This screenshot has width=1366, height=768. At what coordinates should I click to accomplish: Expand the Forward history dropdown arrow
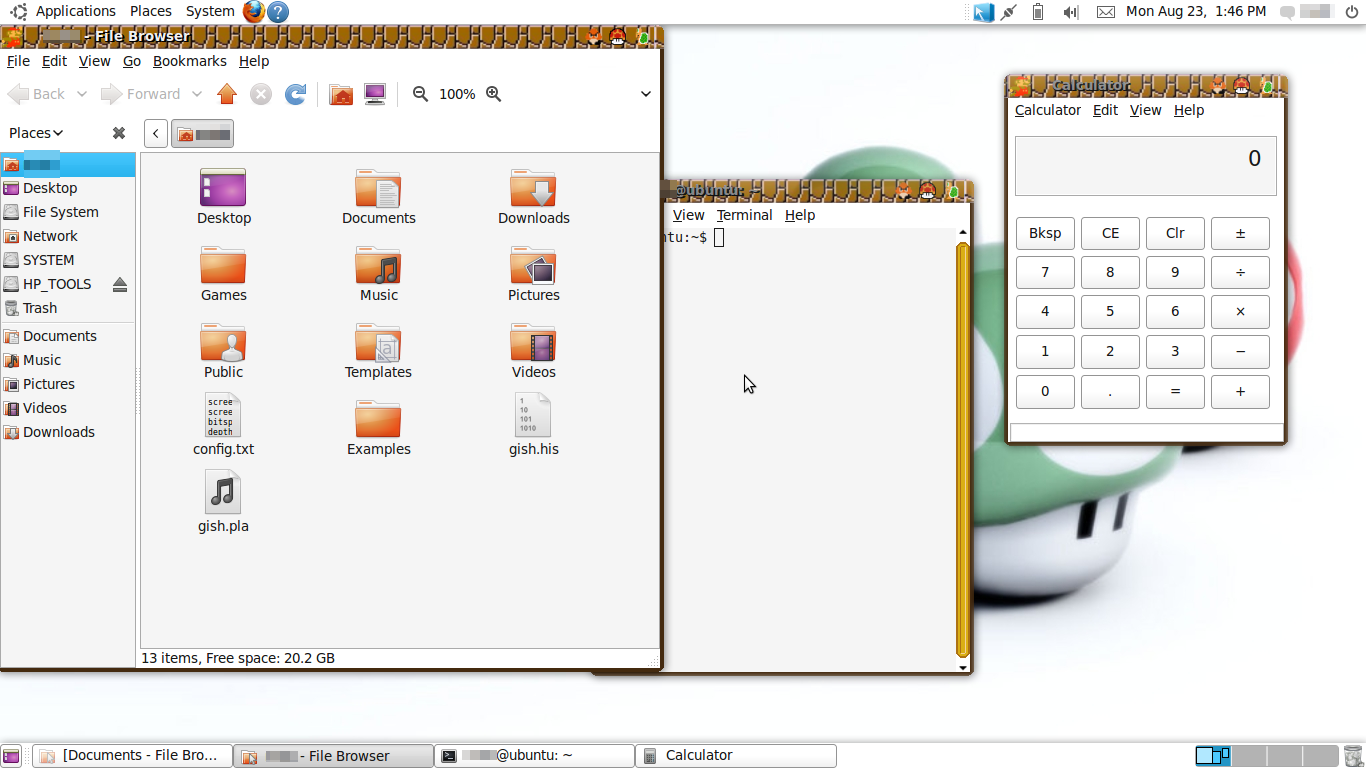coord(197,94)
